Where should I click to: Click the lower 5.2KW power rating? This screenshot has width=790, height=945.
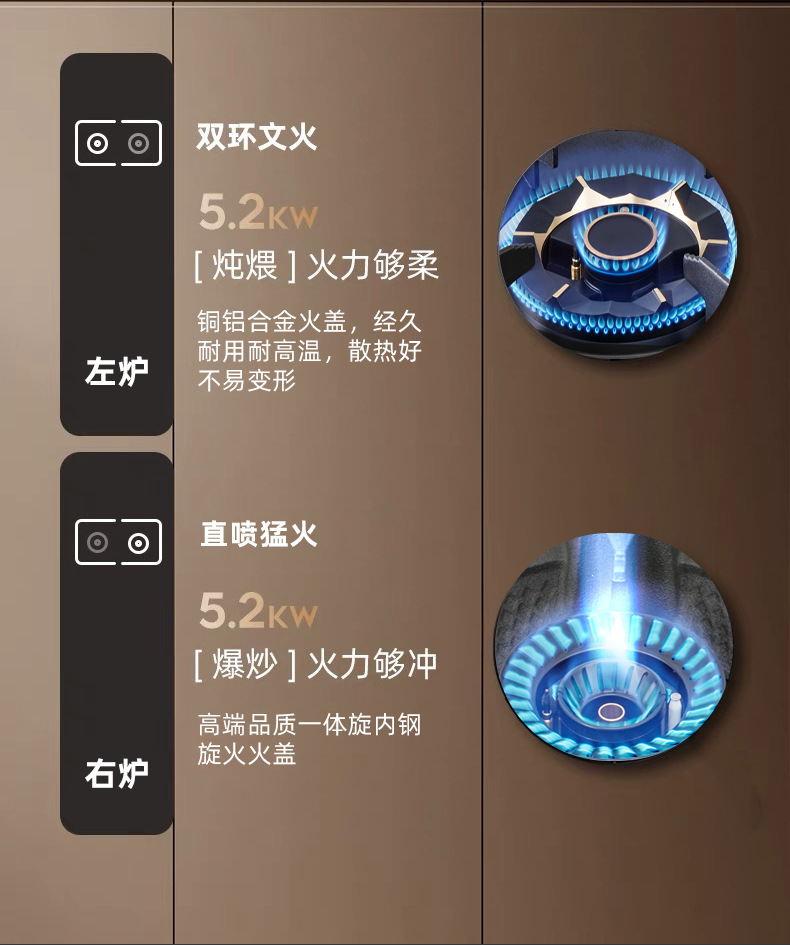click(258, 610)
